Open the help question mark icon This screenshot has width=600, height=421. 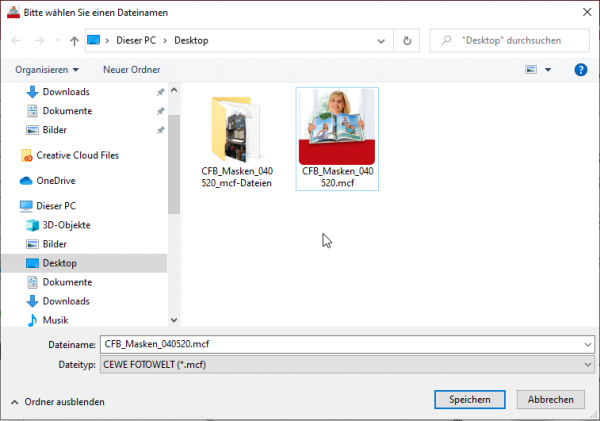[x=580, y=70]
